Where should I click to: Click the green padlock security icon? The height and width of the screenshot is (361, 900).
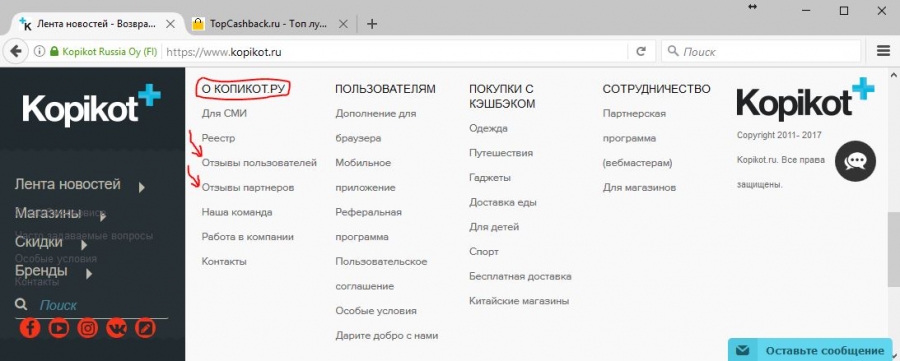click(x=55, y=52)
